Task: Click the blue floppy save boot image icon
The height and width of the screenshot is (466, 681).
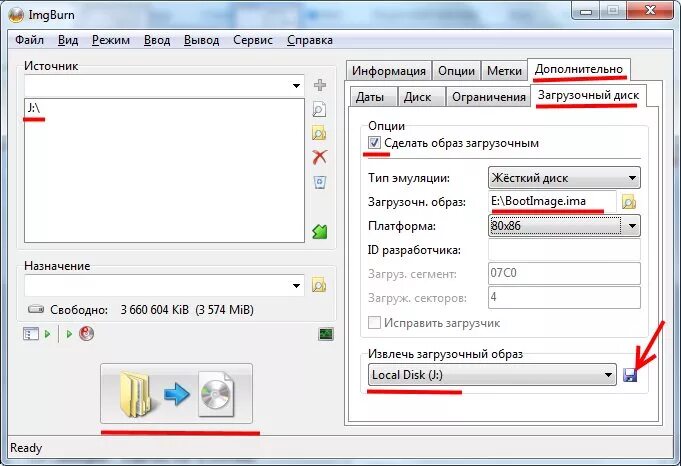Action: coord(630,375)
